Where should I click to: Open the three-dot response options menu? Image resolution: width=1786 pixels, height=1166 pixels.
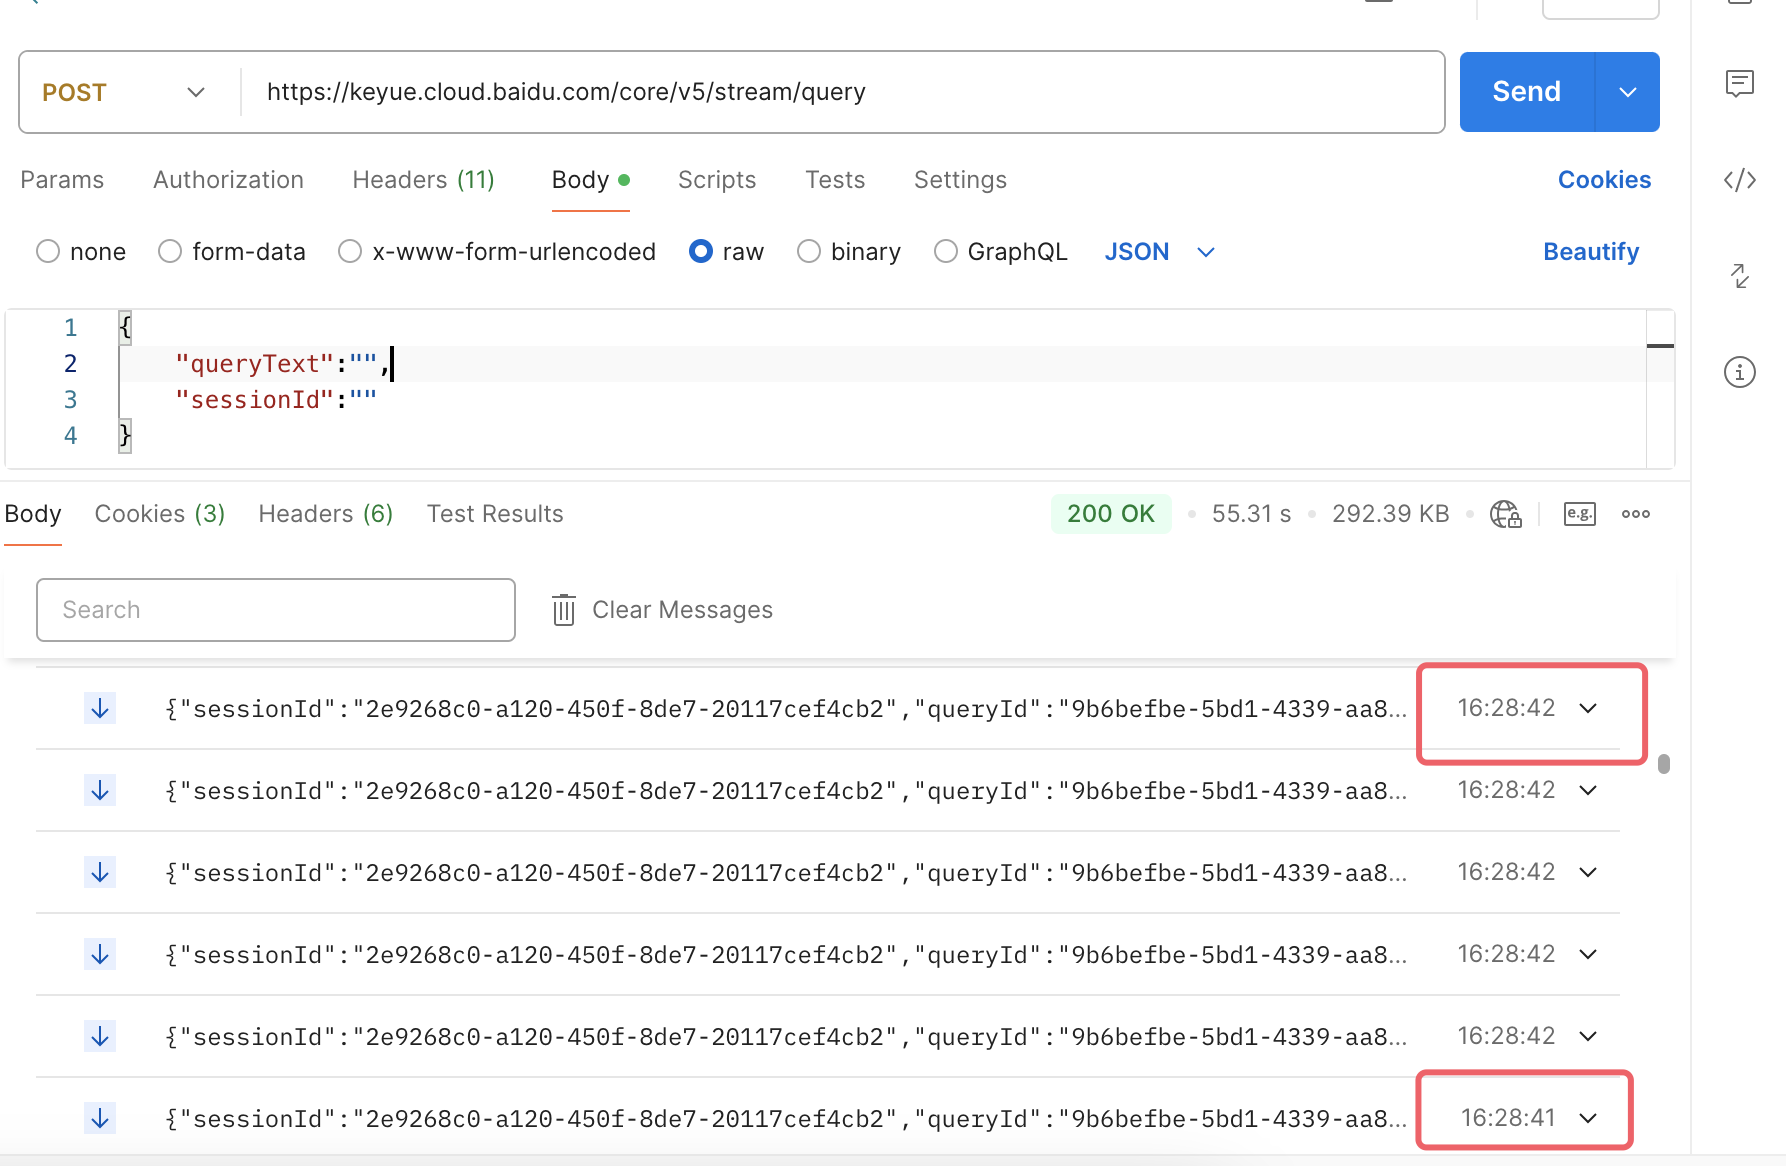pyautogui.click(x=1636, y=514)
